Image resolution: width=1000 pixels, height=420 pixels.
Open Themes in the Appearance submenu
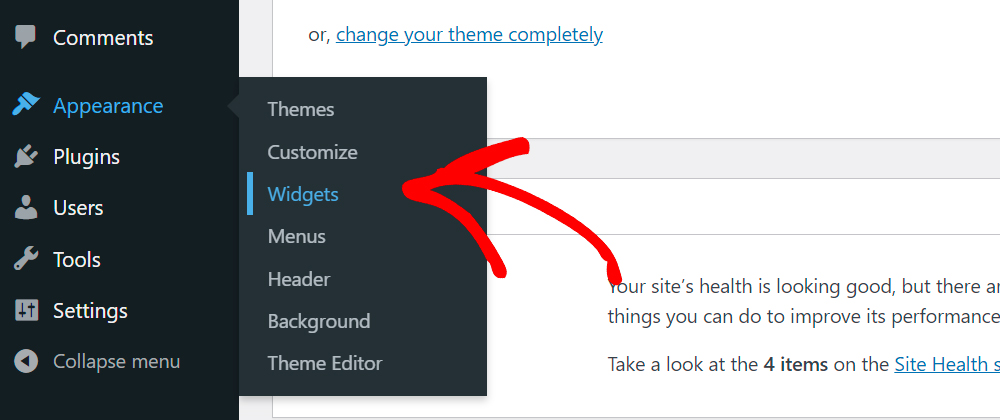300,109
